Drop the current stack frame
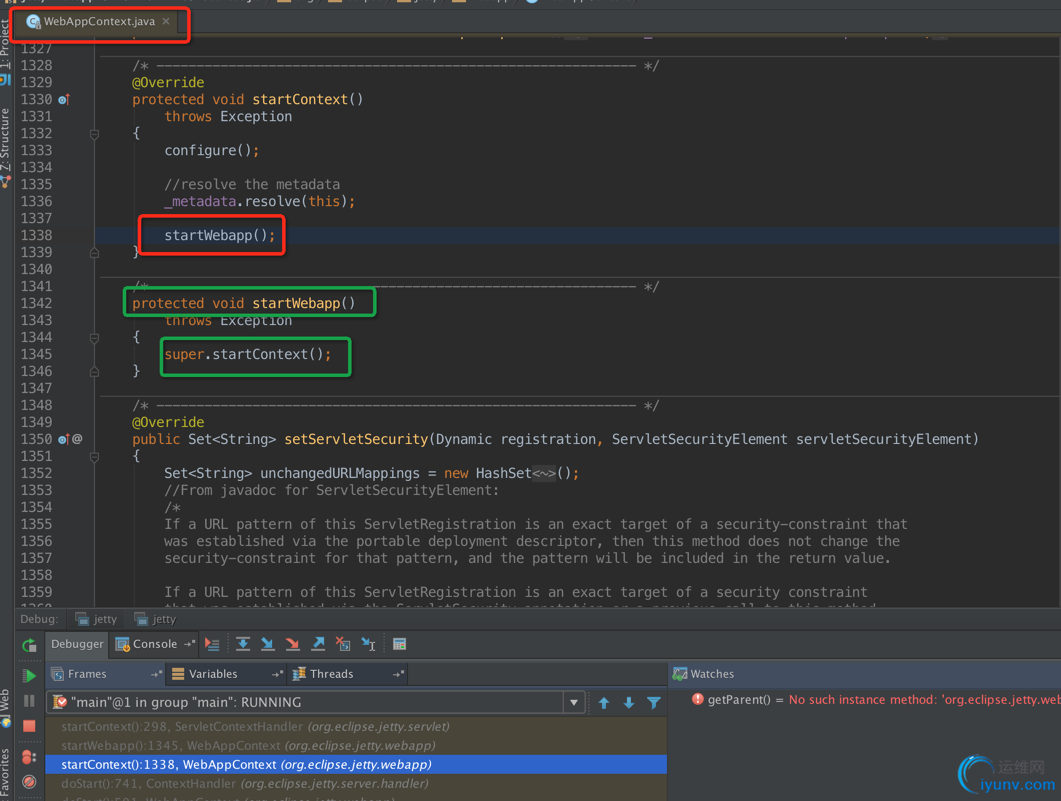Screen dimensions: 1061x801 [x=343, y=645]
